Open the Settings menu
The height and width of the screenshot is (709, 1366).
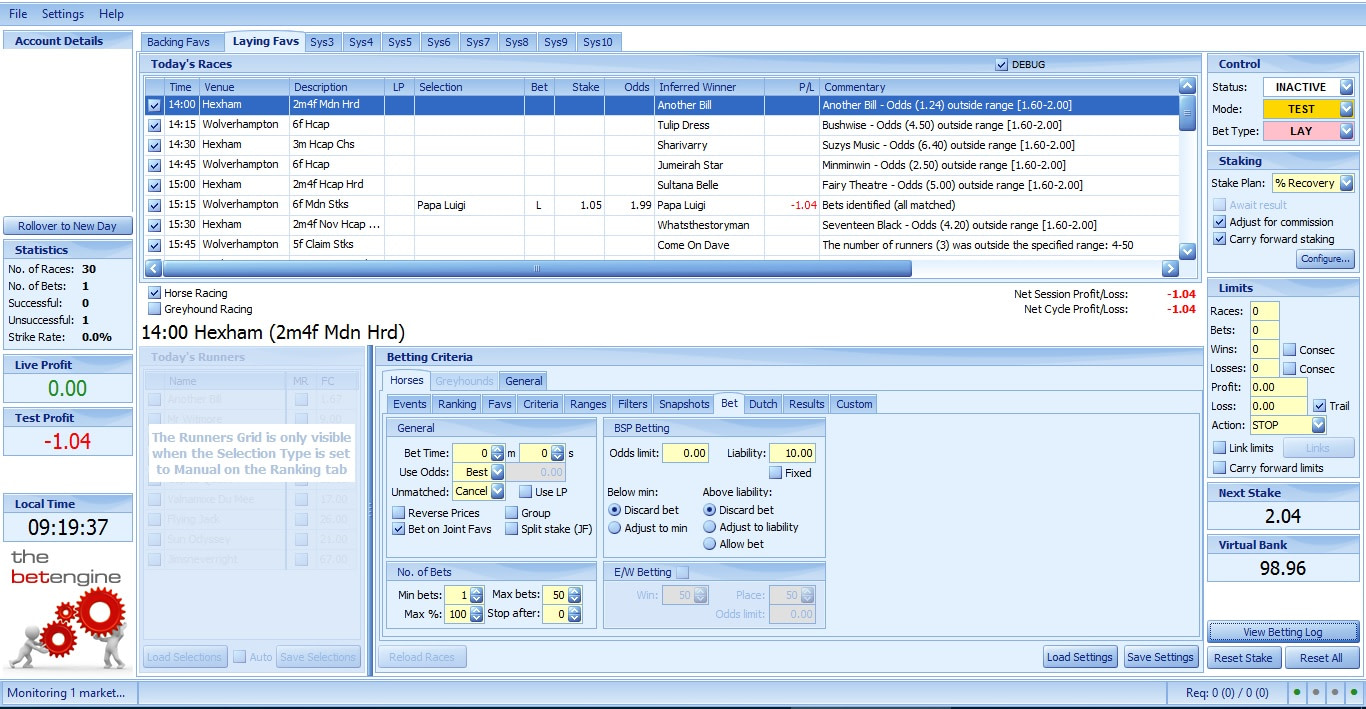point(63,14)
